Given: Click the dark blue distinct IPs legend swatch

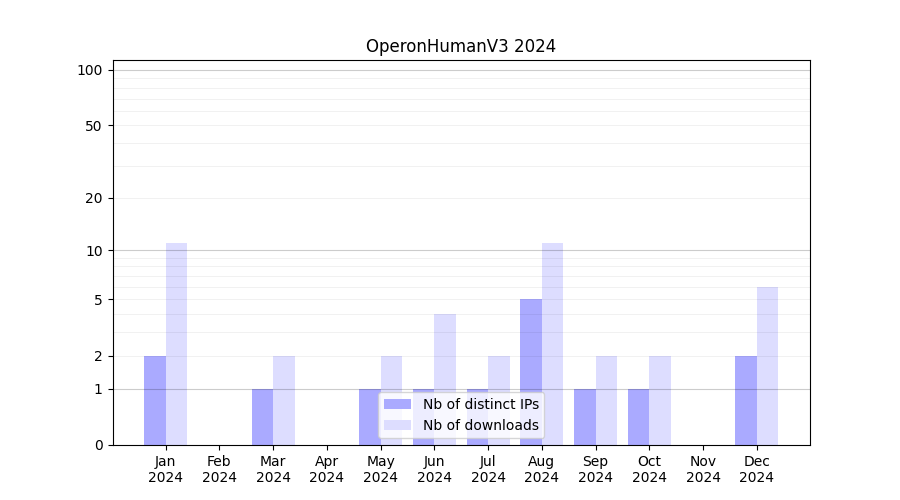Looking at the screenshot, I should tap(397, 404).
